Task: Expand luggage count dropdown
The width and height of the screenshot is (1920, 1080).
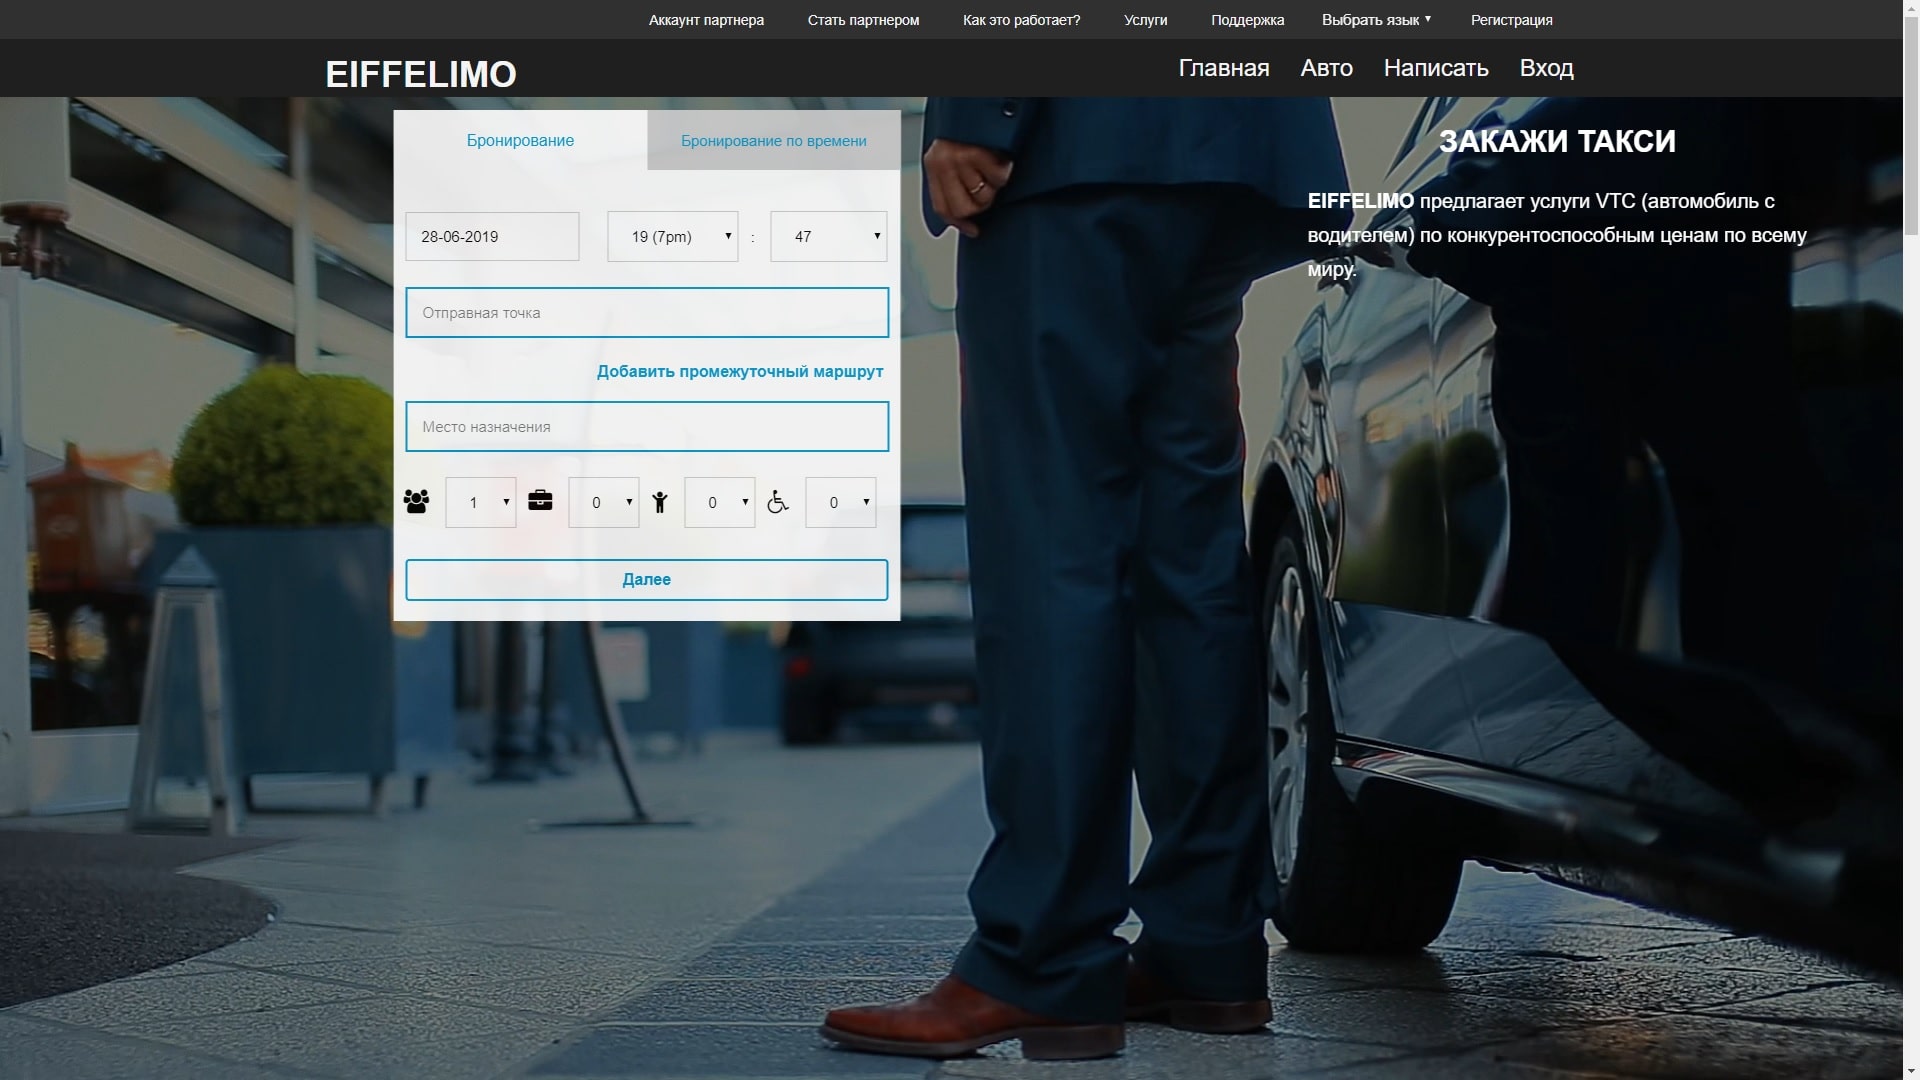Action: (604, 503)
